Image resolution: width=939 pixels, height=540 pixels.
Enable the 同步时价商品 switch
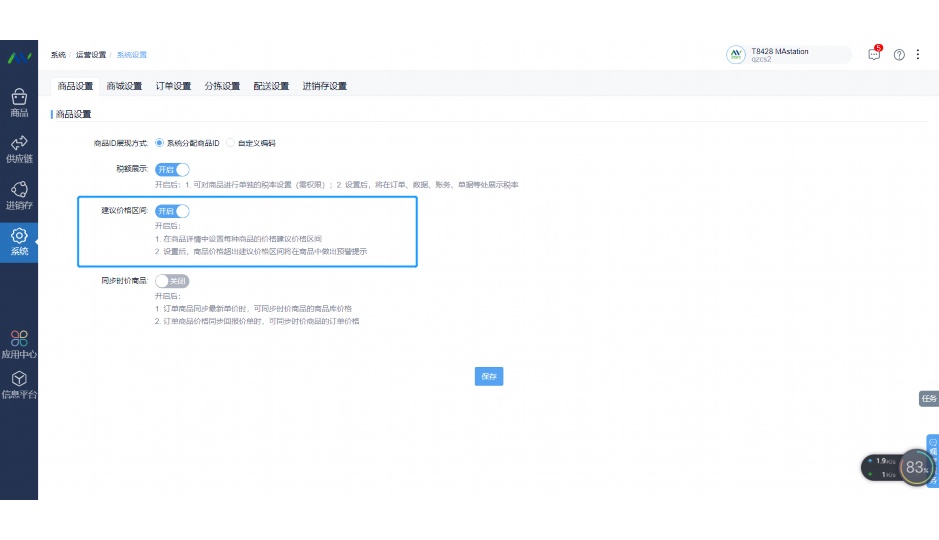(x=172, y=282)
